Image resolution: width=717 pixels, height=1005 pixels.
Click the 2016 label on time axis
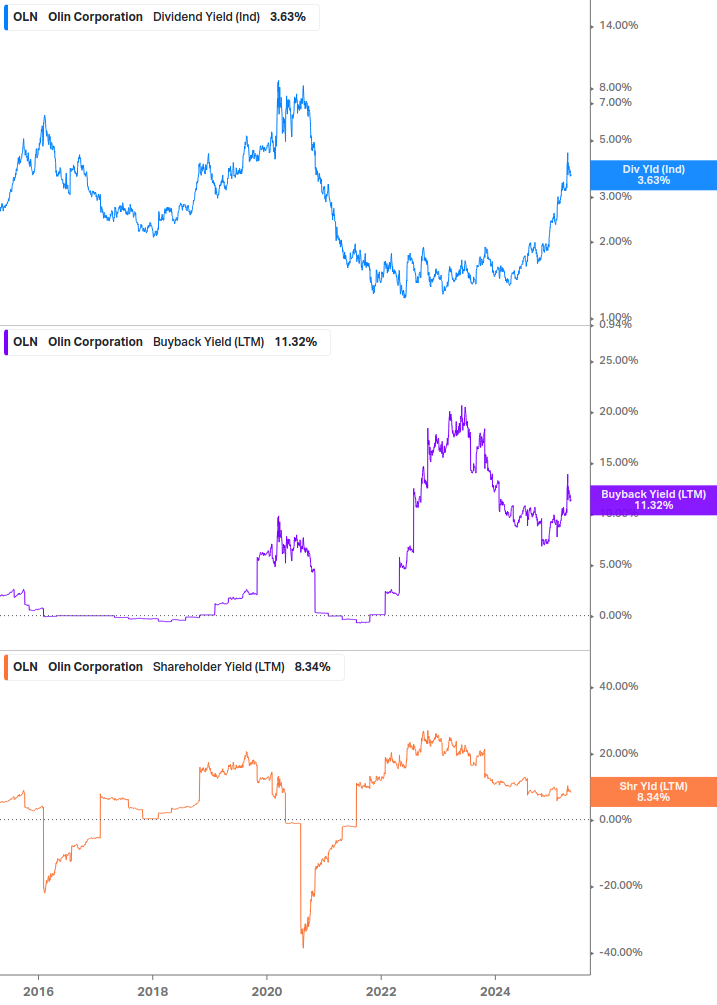[x=38, y=992]
